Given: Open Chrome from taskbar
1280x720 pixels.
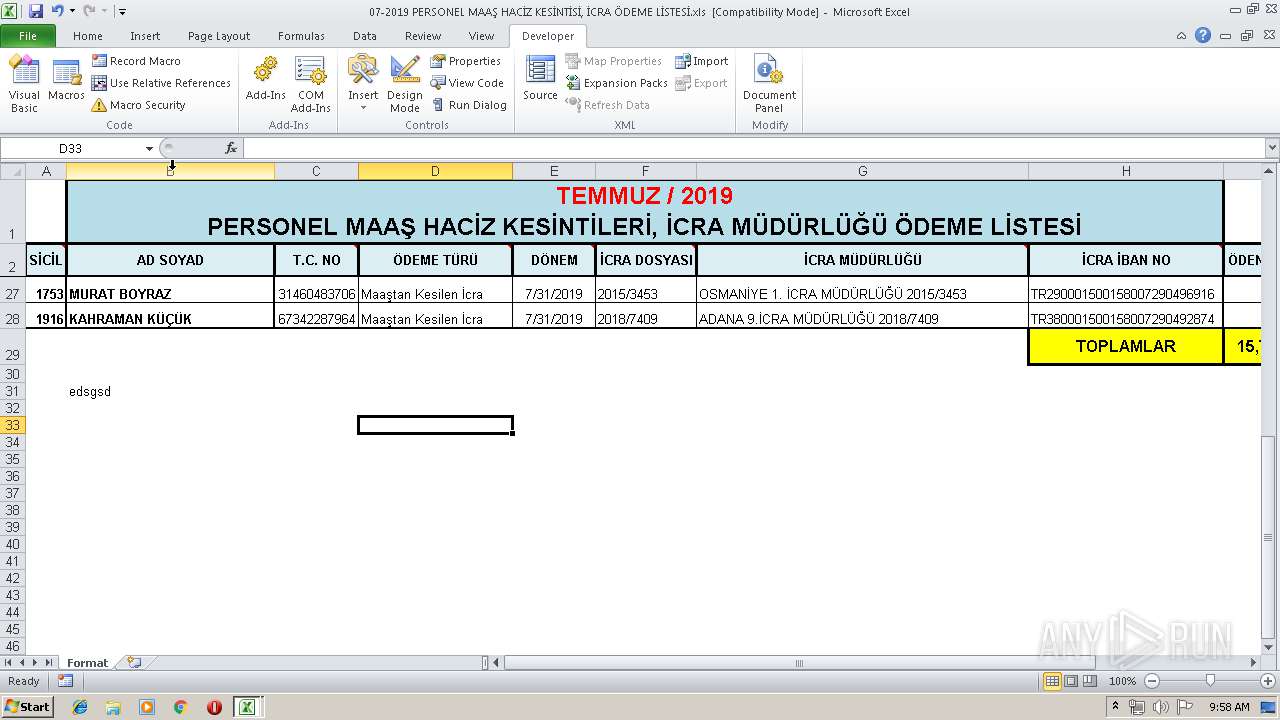Looking at the screenshot, I should [x=180, y=707].
